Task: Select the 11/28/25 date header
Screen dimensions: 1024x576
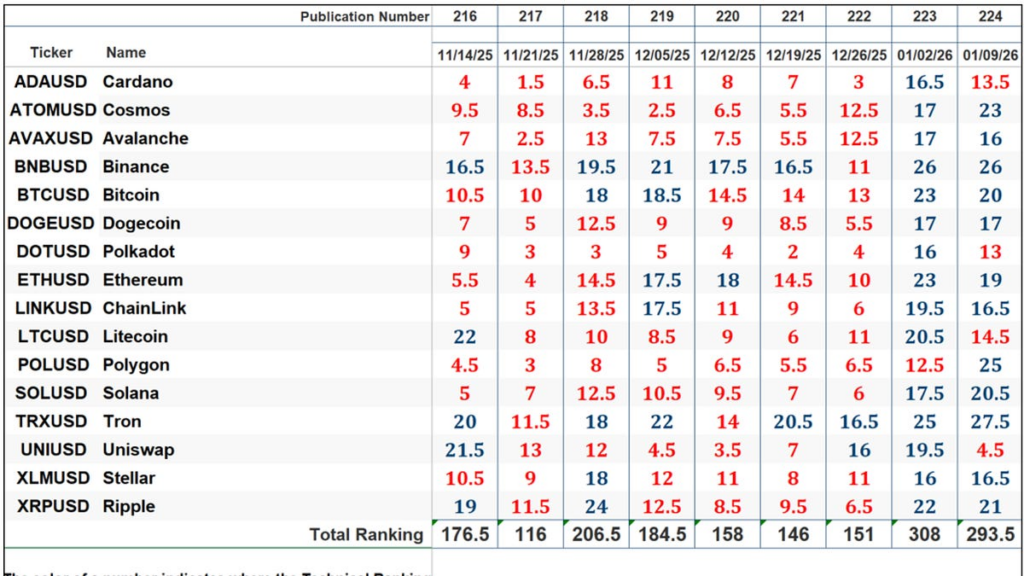Action: (x=596, y=56)
